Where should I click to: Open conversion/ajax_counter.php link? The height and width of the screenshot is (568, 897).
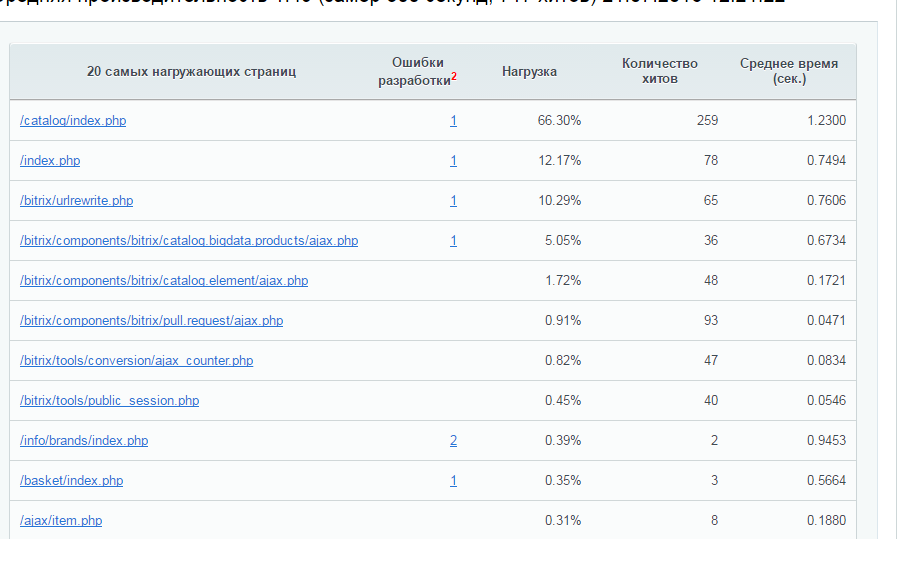click(137, 361)
